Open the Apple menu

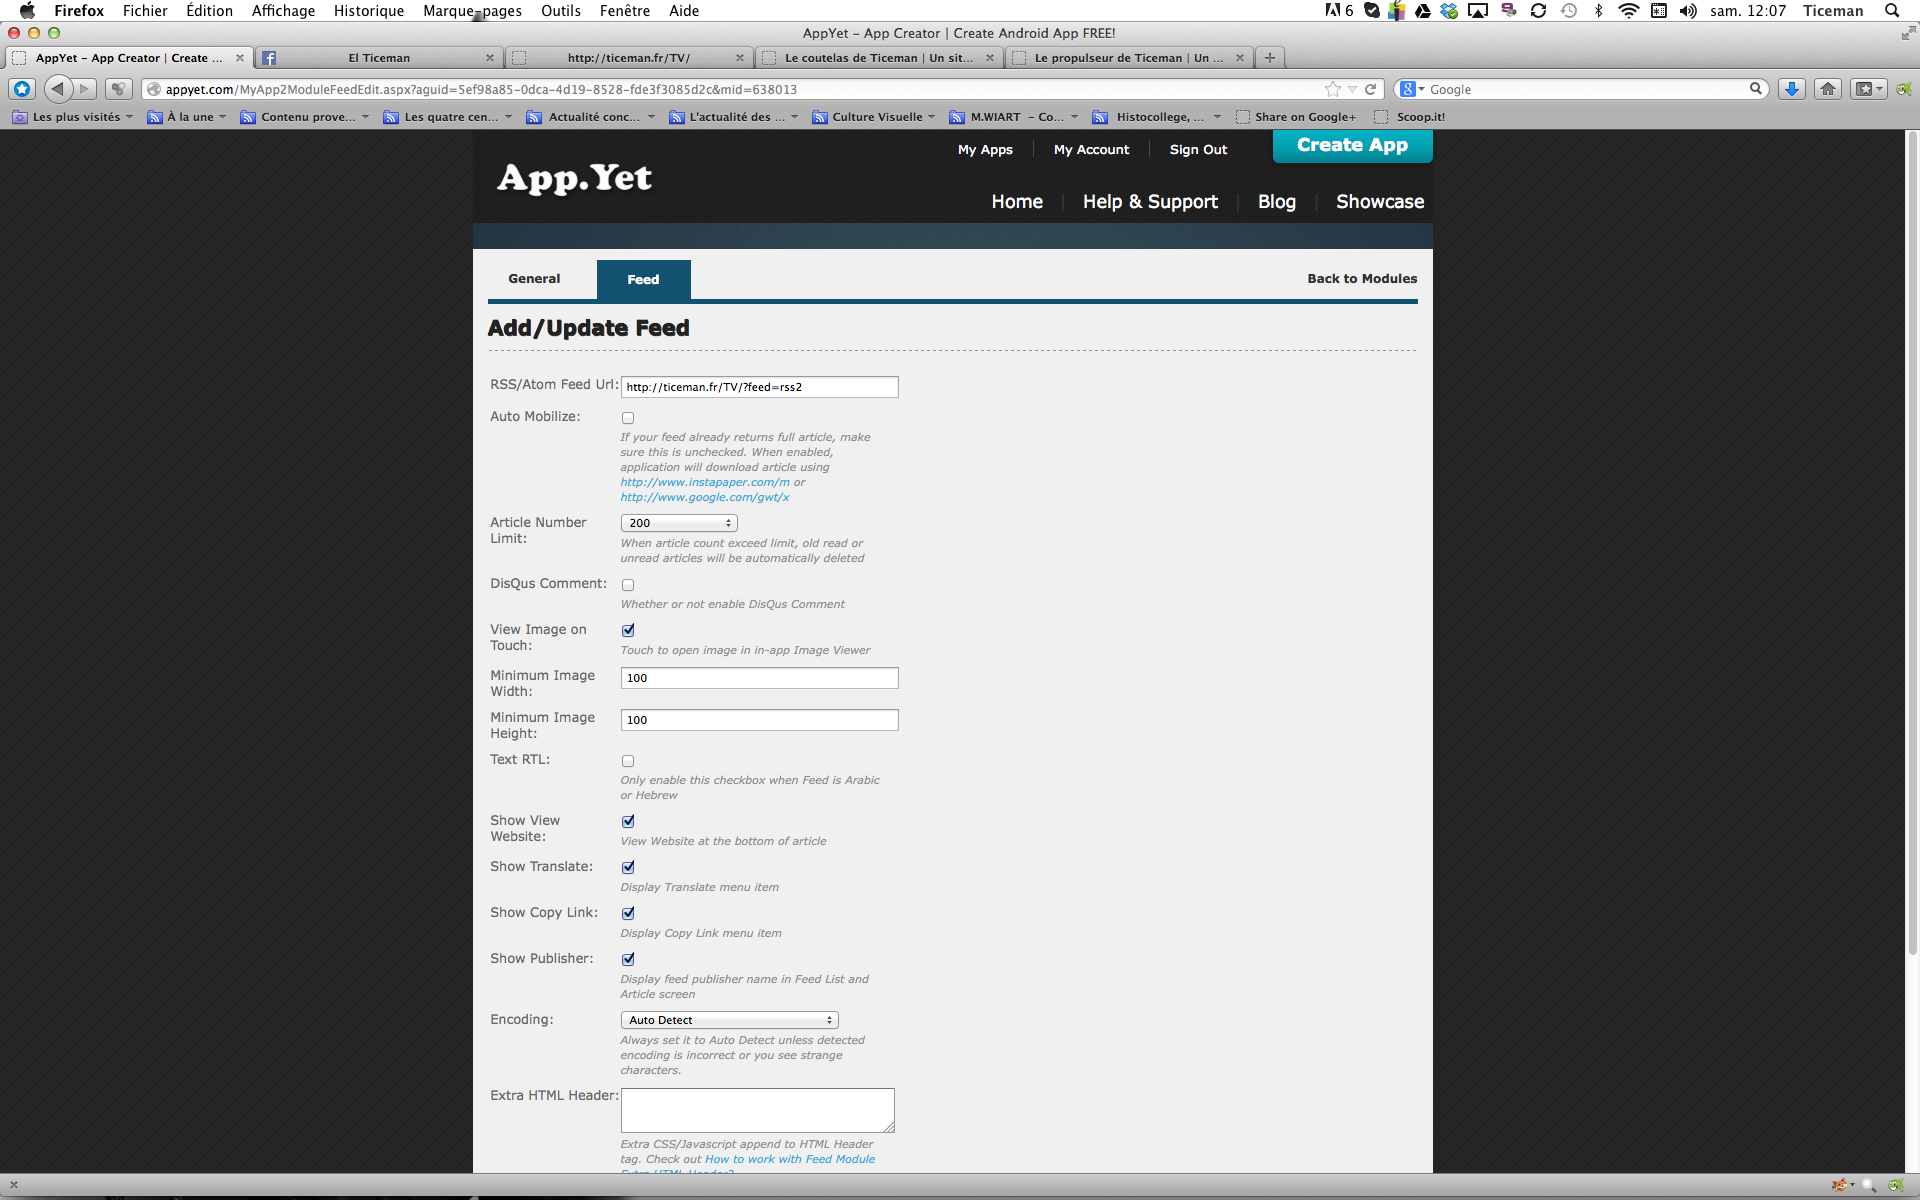(x=27, y=11)
